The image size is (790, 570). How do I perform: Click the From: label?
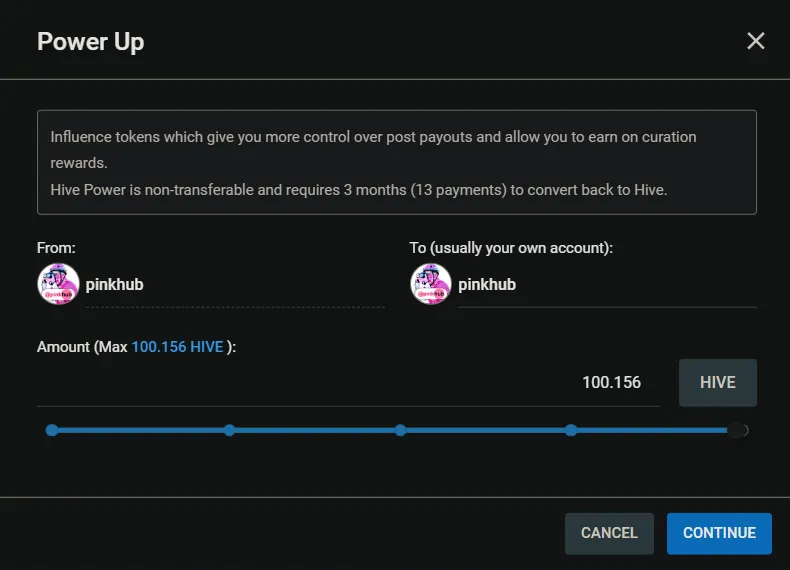tap(56, 248)
